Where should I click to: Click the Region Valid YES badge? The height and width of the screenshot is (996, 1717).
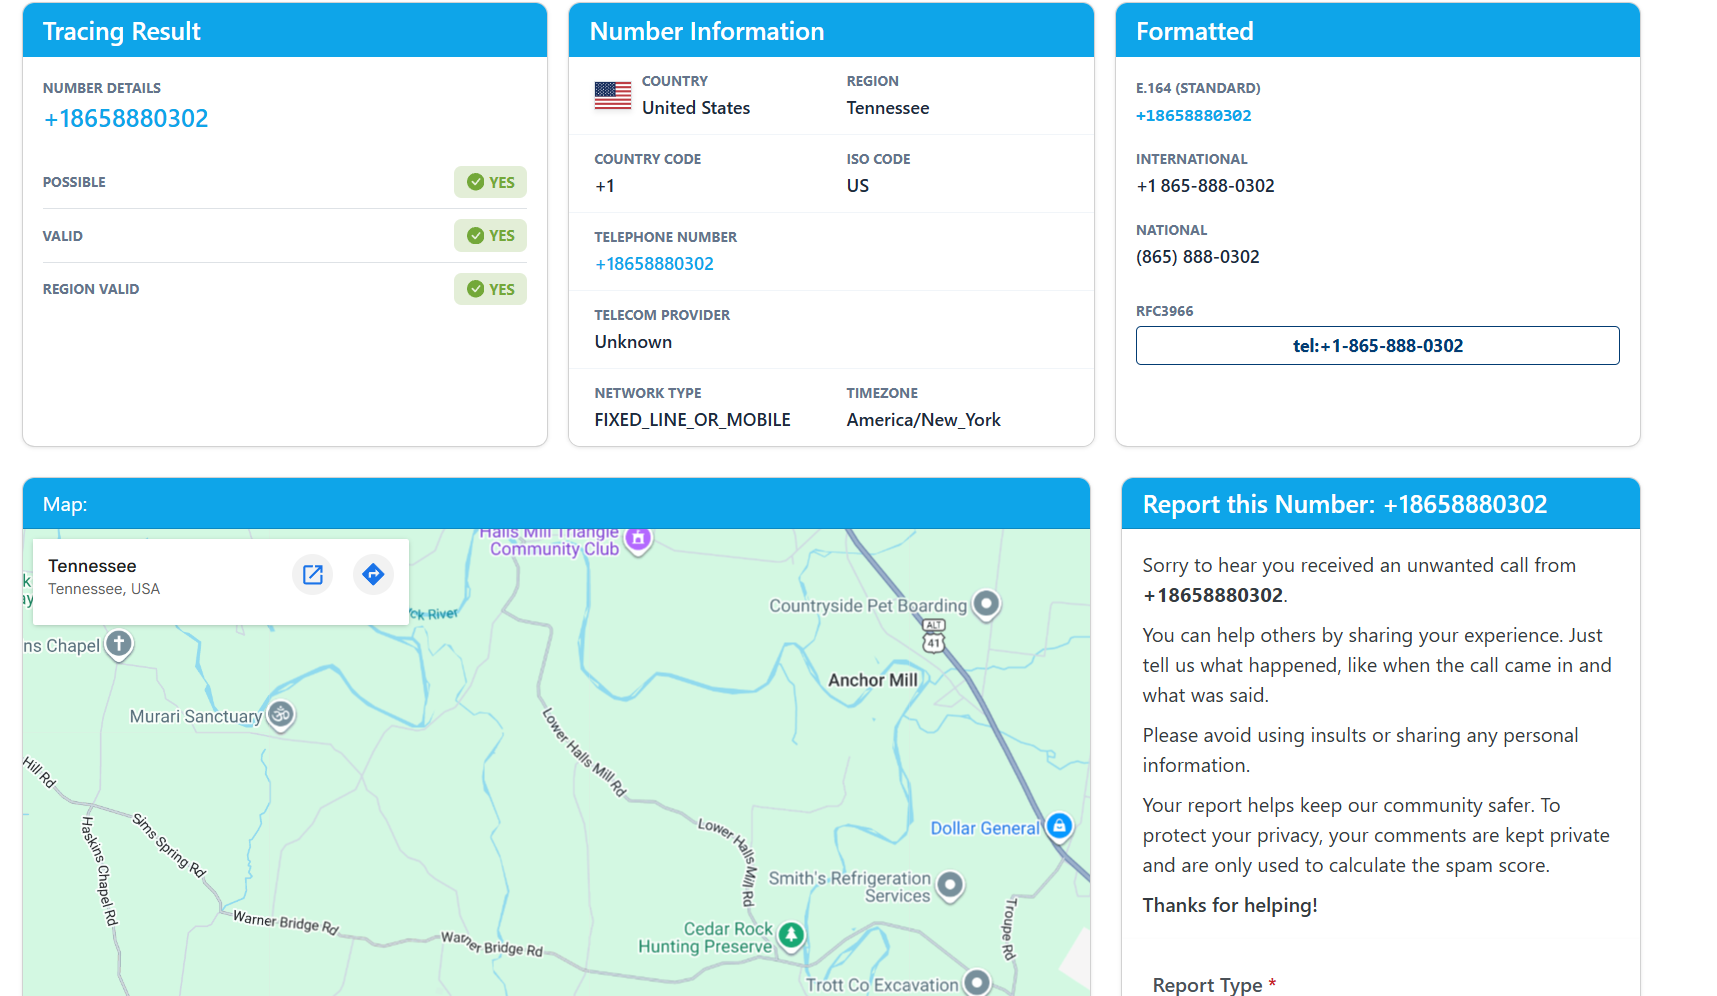[x=490, y=289]
